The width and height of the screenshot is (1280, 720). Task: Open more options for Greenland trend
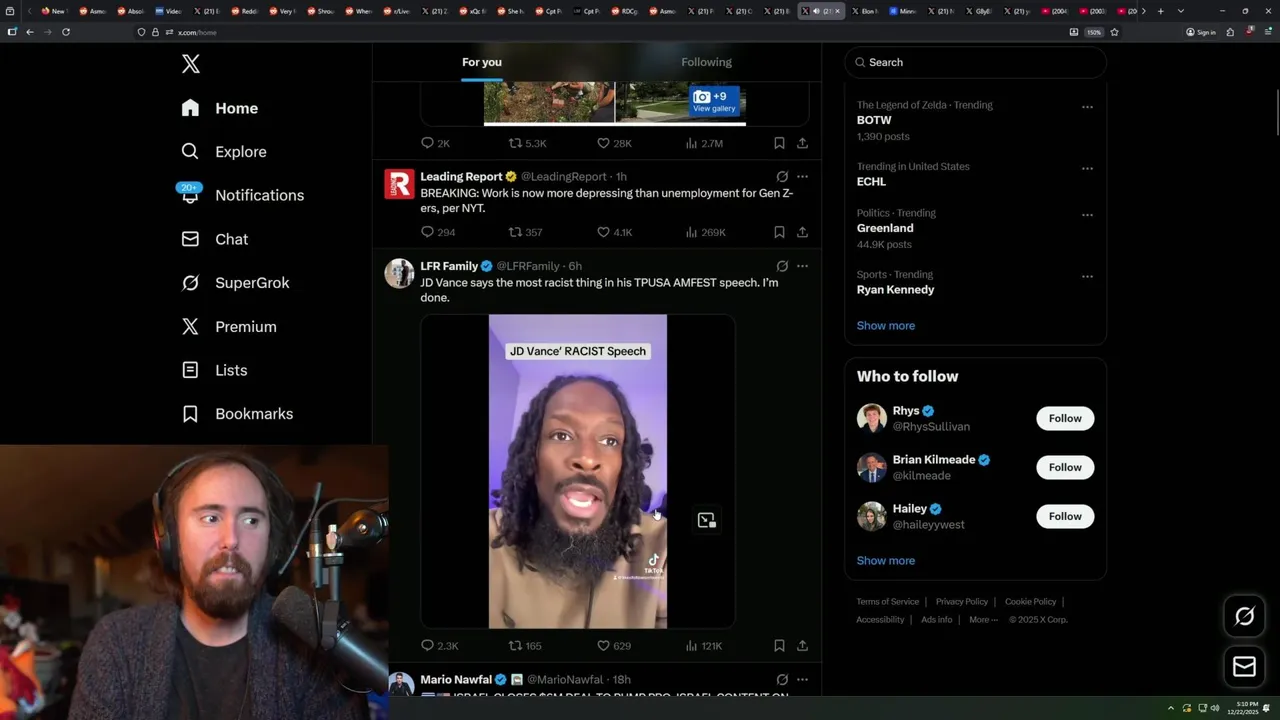click(1087, 215)
